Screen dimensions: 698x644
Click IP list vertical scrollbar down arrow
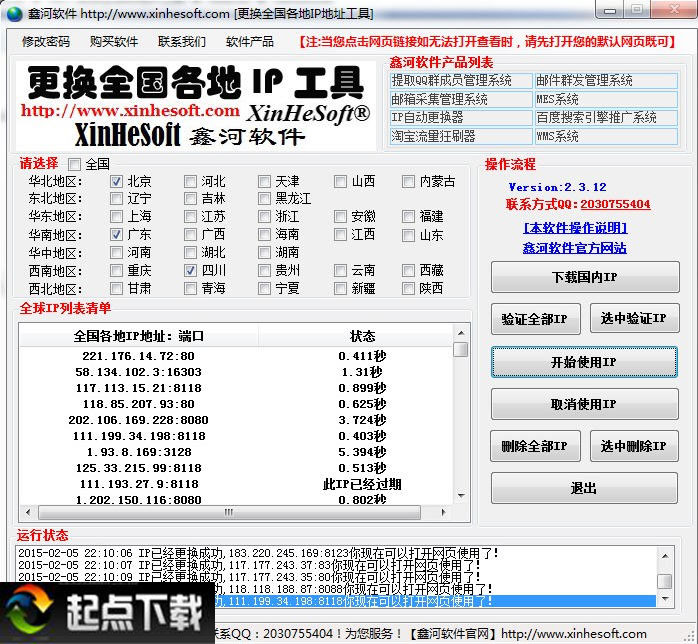461,495
